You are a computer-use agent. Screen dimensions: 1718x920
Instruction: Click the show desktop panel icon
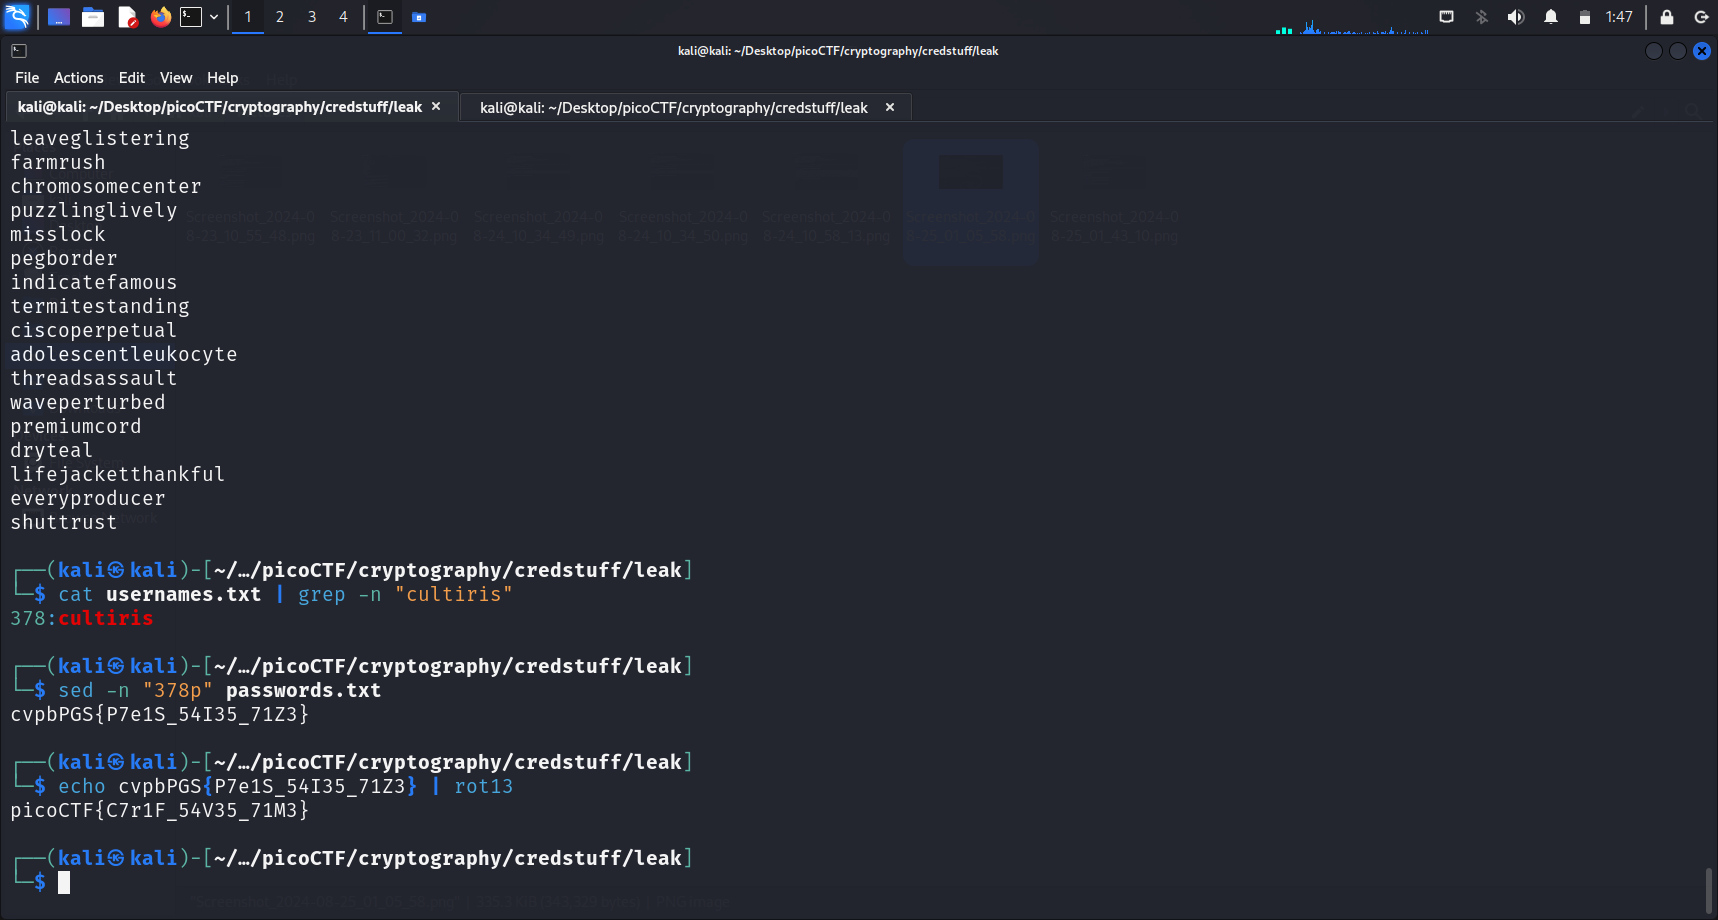(x=59, y=17)
